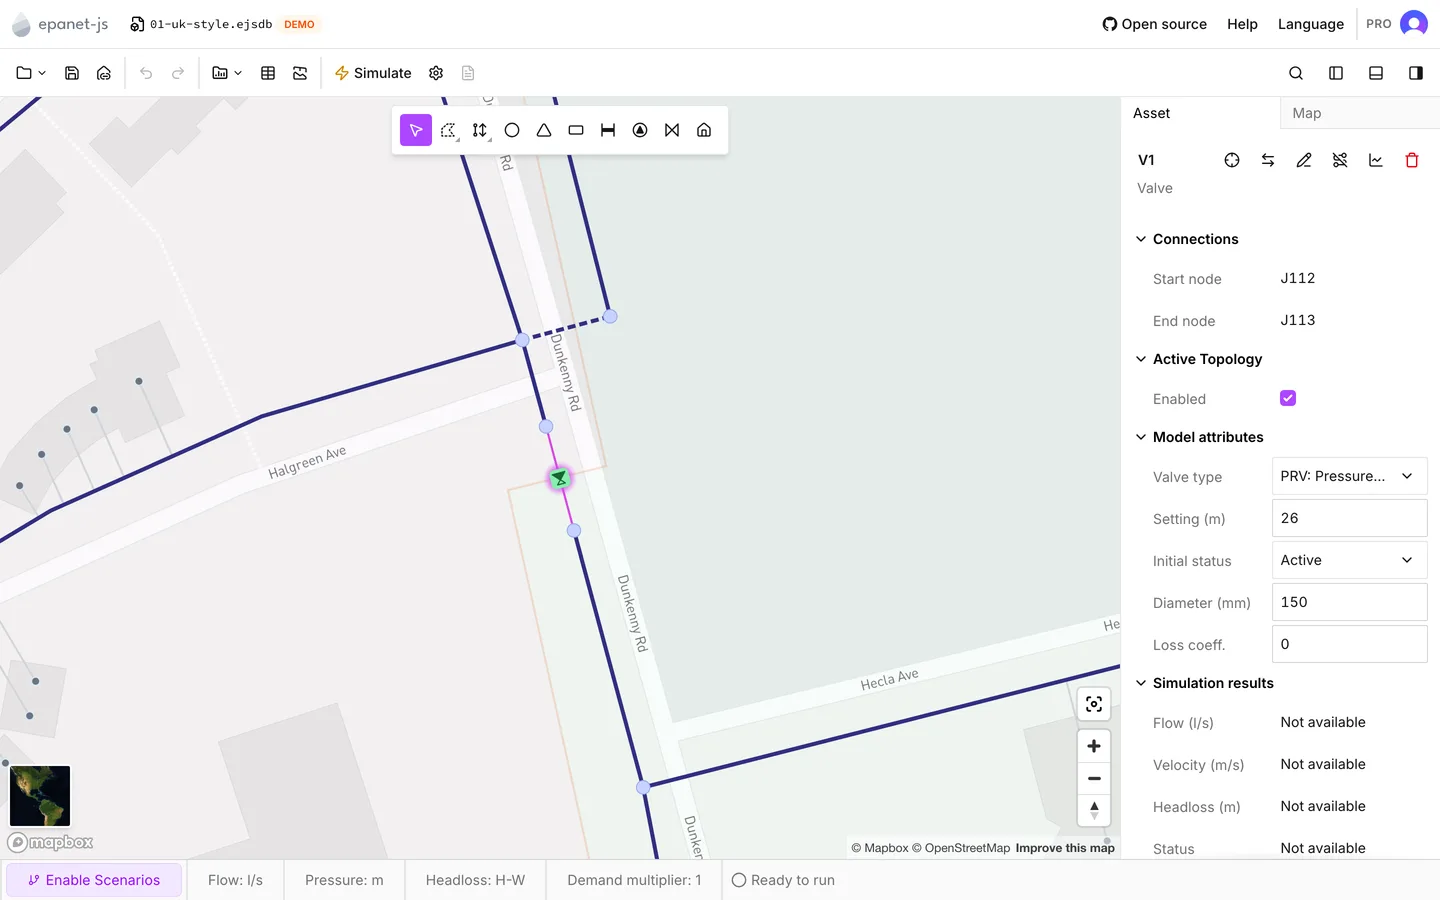Click the Improve this map link
This screenshot has height=900, width=1440.
tap(1065, 848)
